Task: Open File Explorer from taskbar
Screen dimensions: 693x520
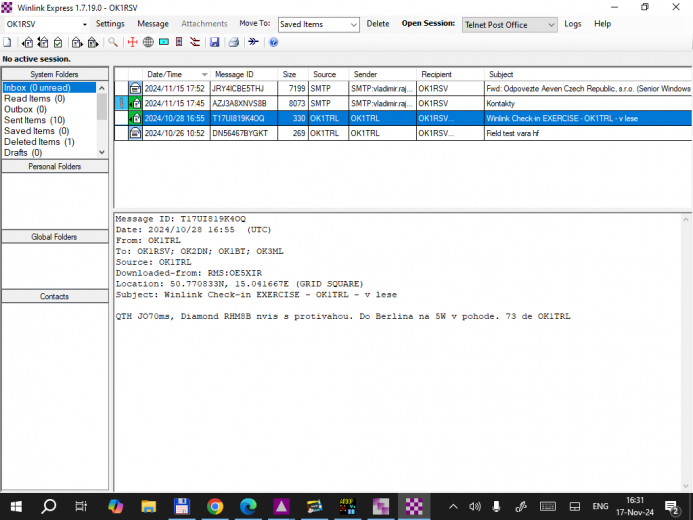Action: [x=148, y=506]
